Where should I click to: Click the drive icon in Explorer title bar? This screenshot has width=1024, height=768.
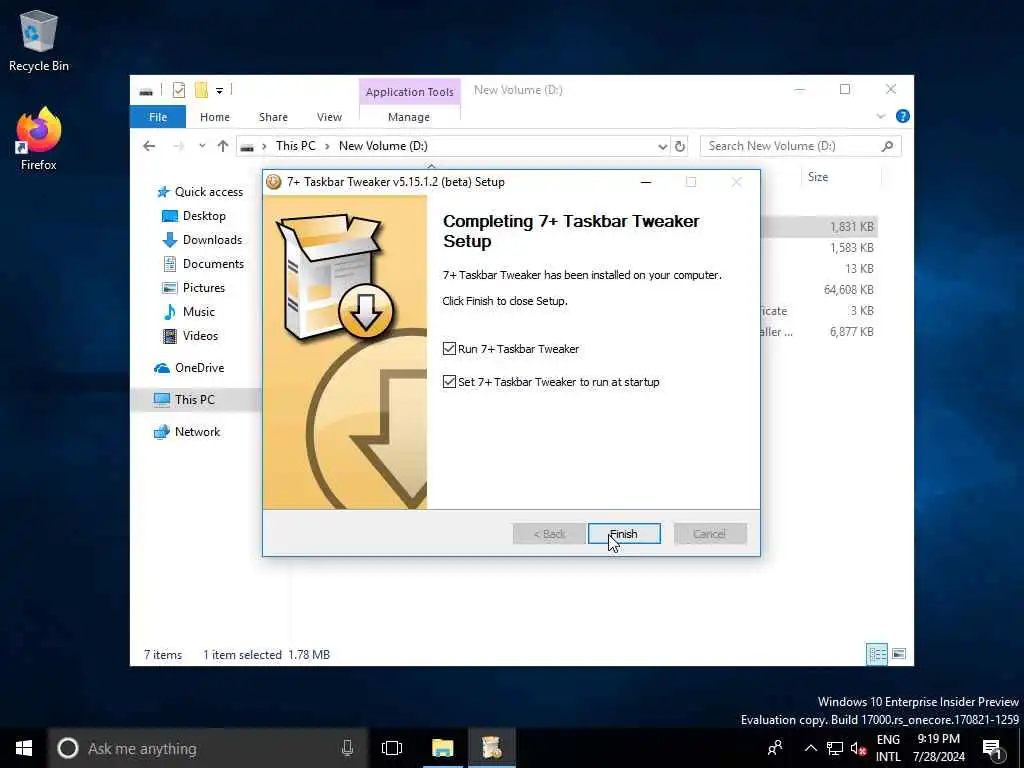point(146,91)
